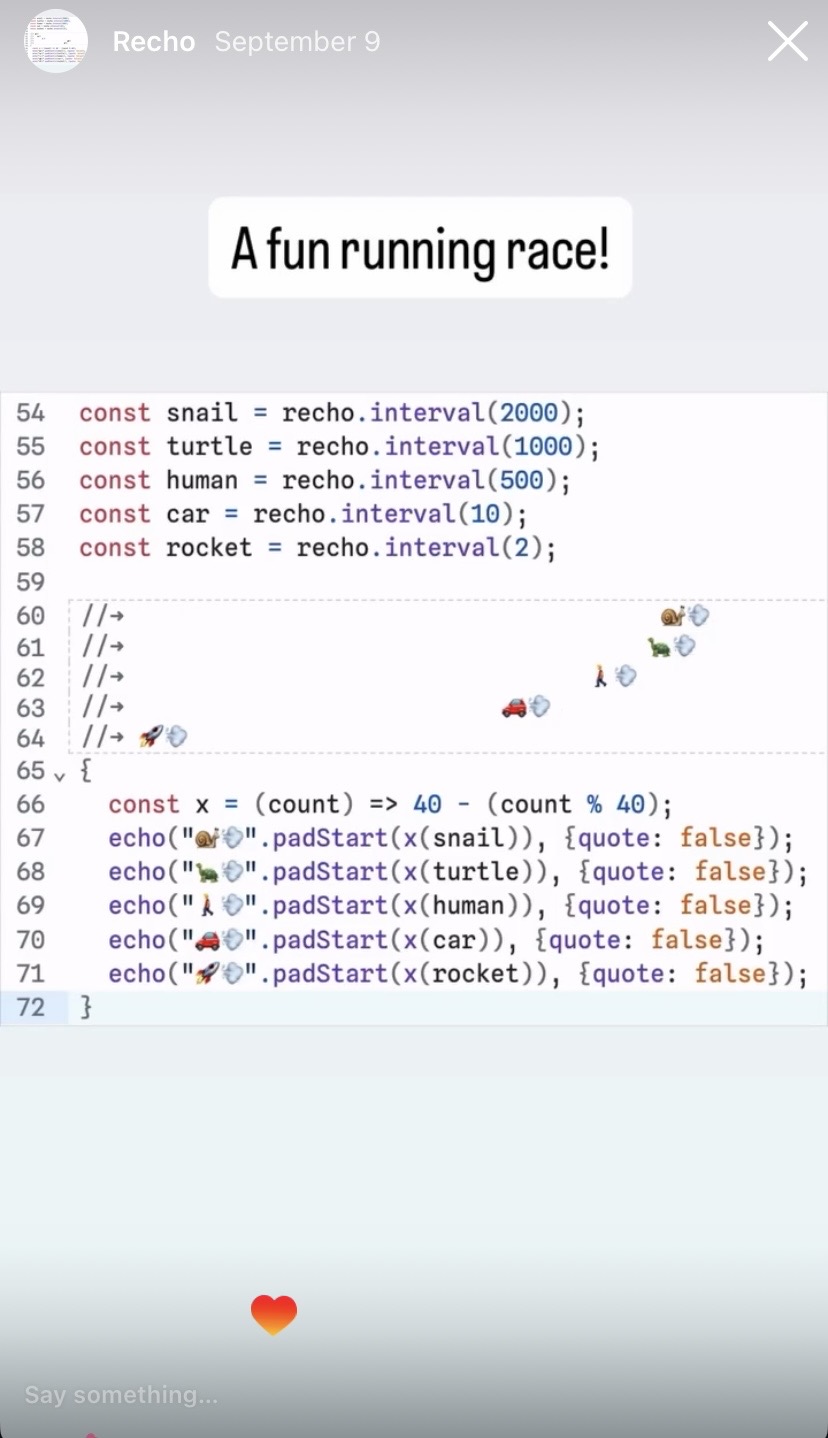Click the snail emoji inside echo on line 67
This screenshot has height=1438, width=828.
[206, 838]
